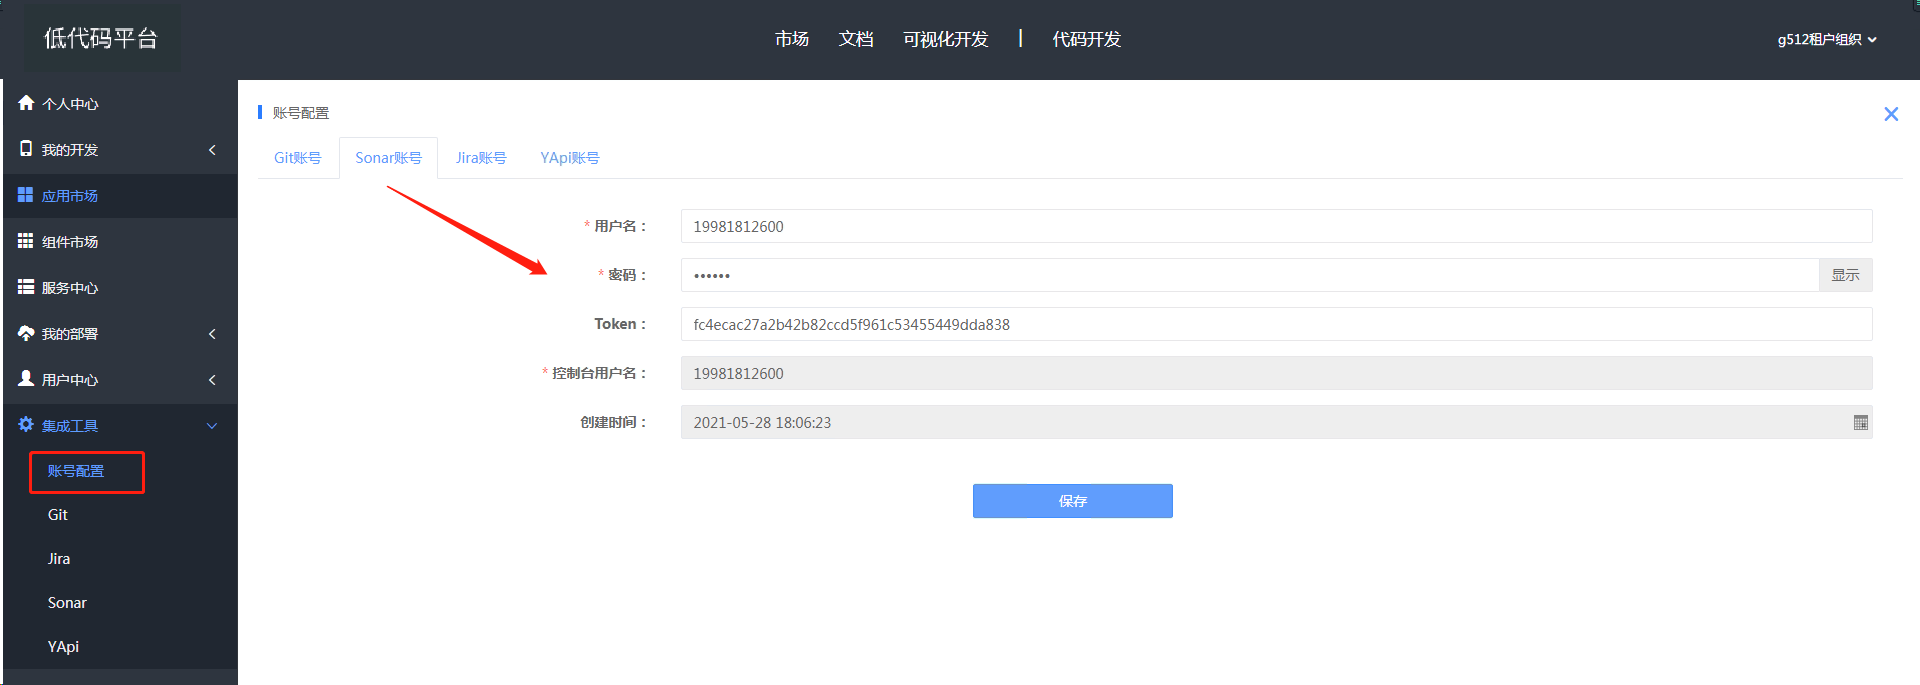The height and width of the screenshot is (685, 1920).
Task: Expand the 我的部署 submenu chevron
Action: click(212, 334)
